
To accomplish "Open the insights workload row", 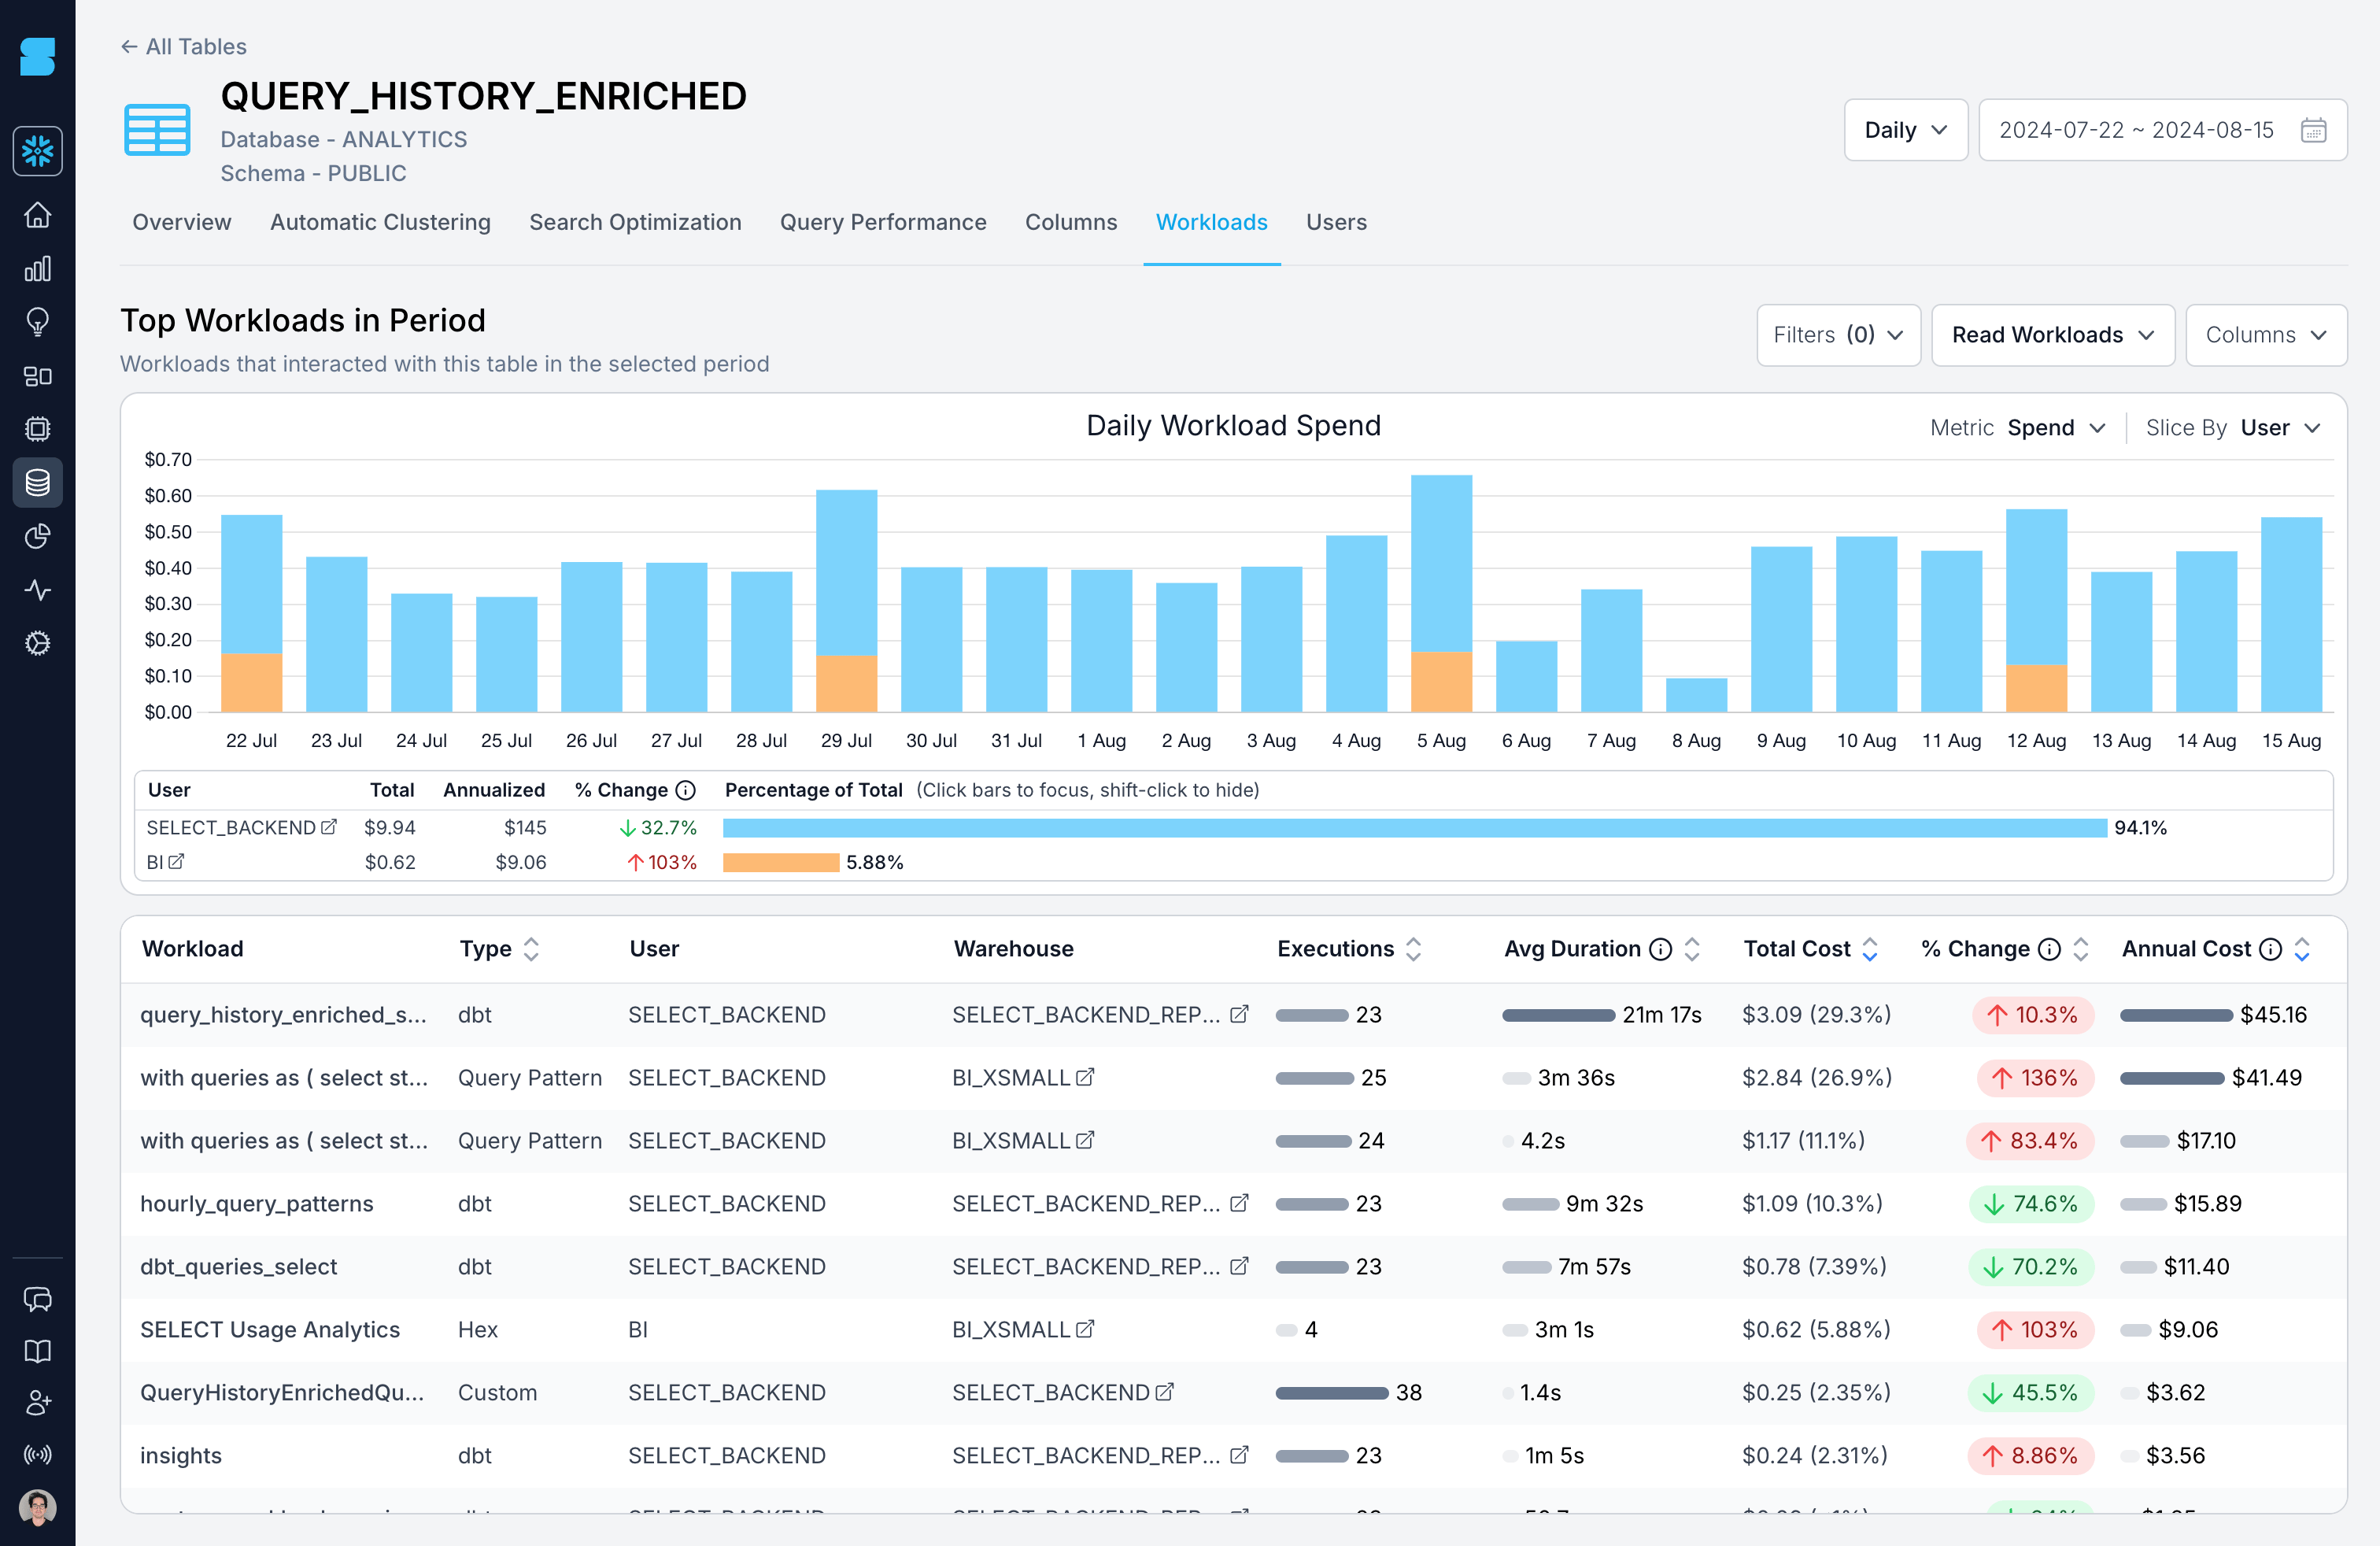I will click(1233, 1455).
